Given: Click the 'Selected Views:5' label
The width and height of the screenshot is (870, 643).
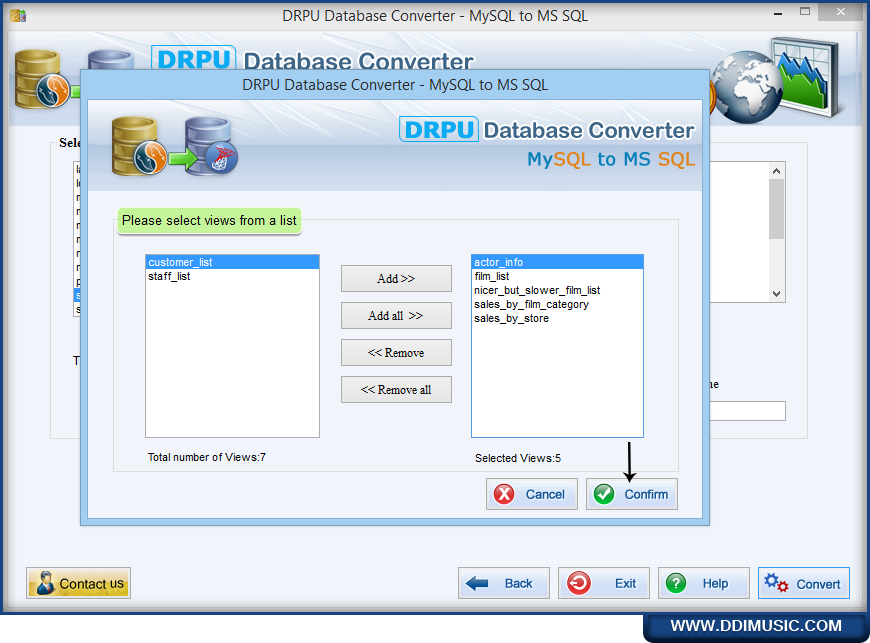Looking at the screenshot, I should click(518, 458).
